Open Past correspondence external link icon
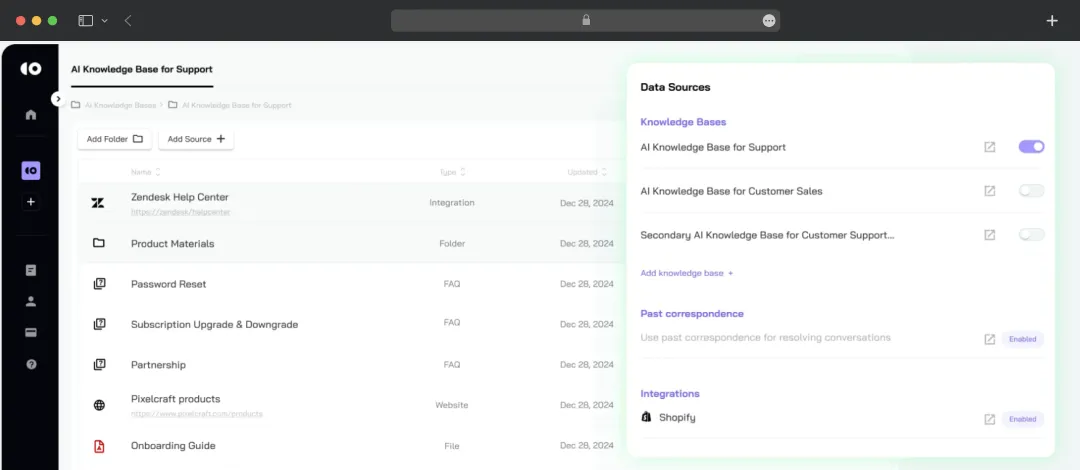This screenshot has width=1080, height=470. click(x=990, y=339)
